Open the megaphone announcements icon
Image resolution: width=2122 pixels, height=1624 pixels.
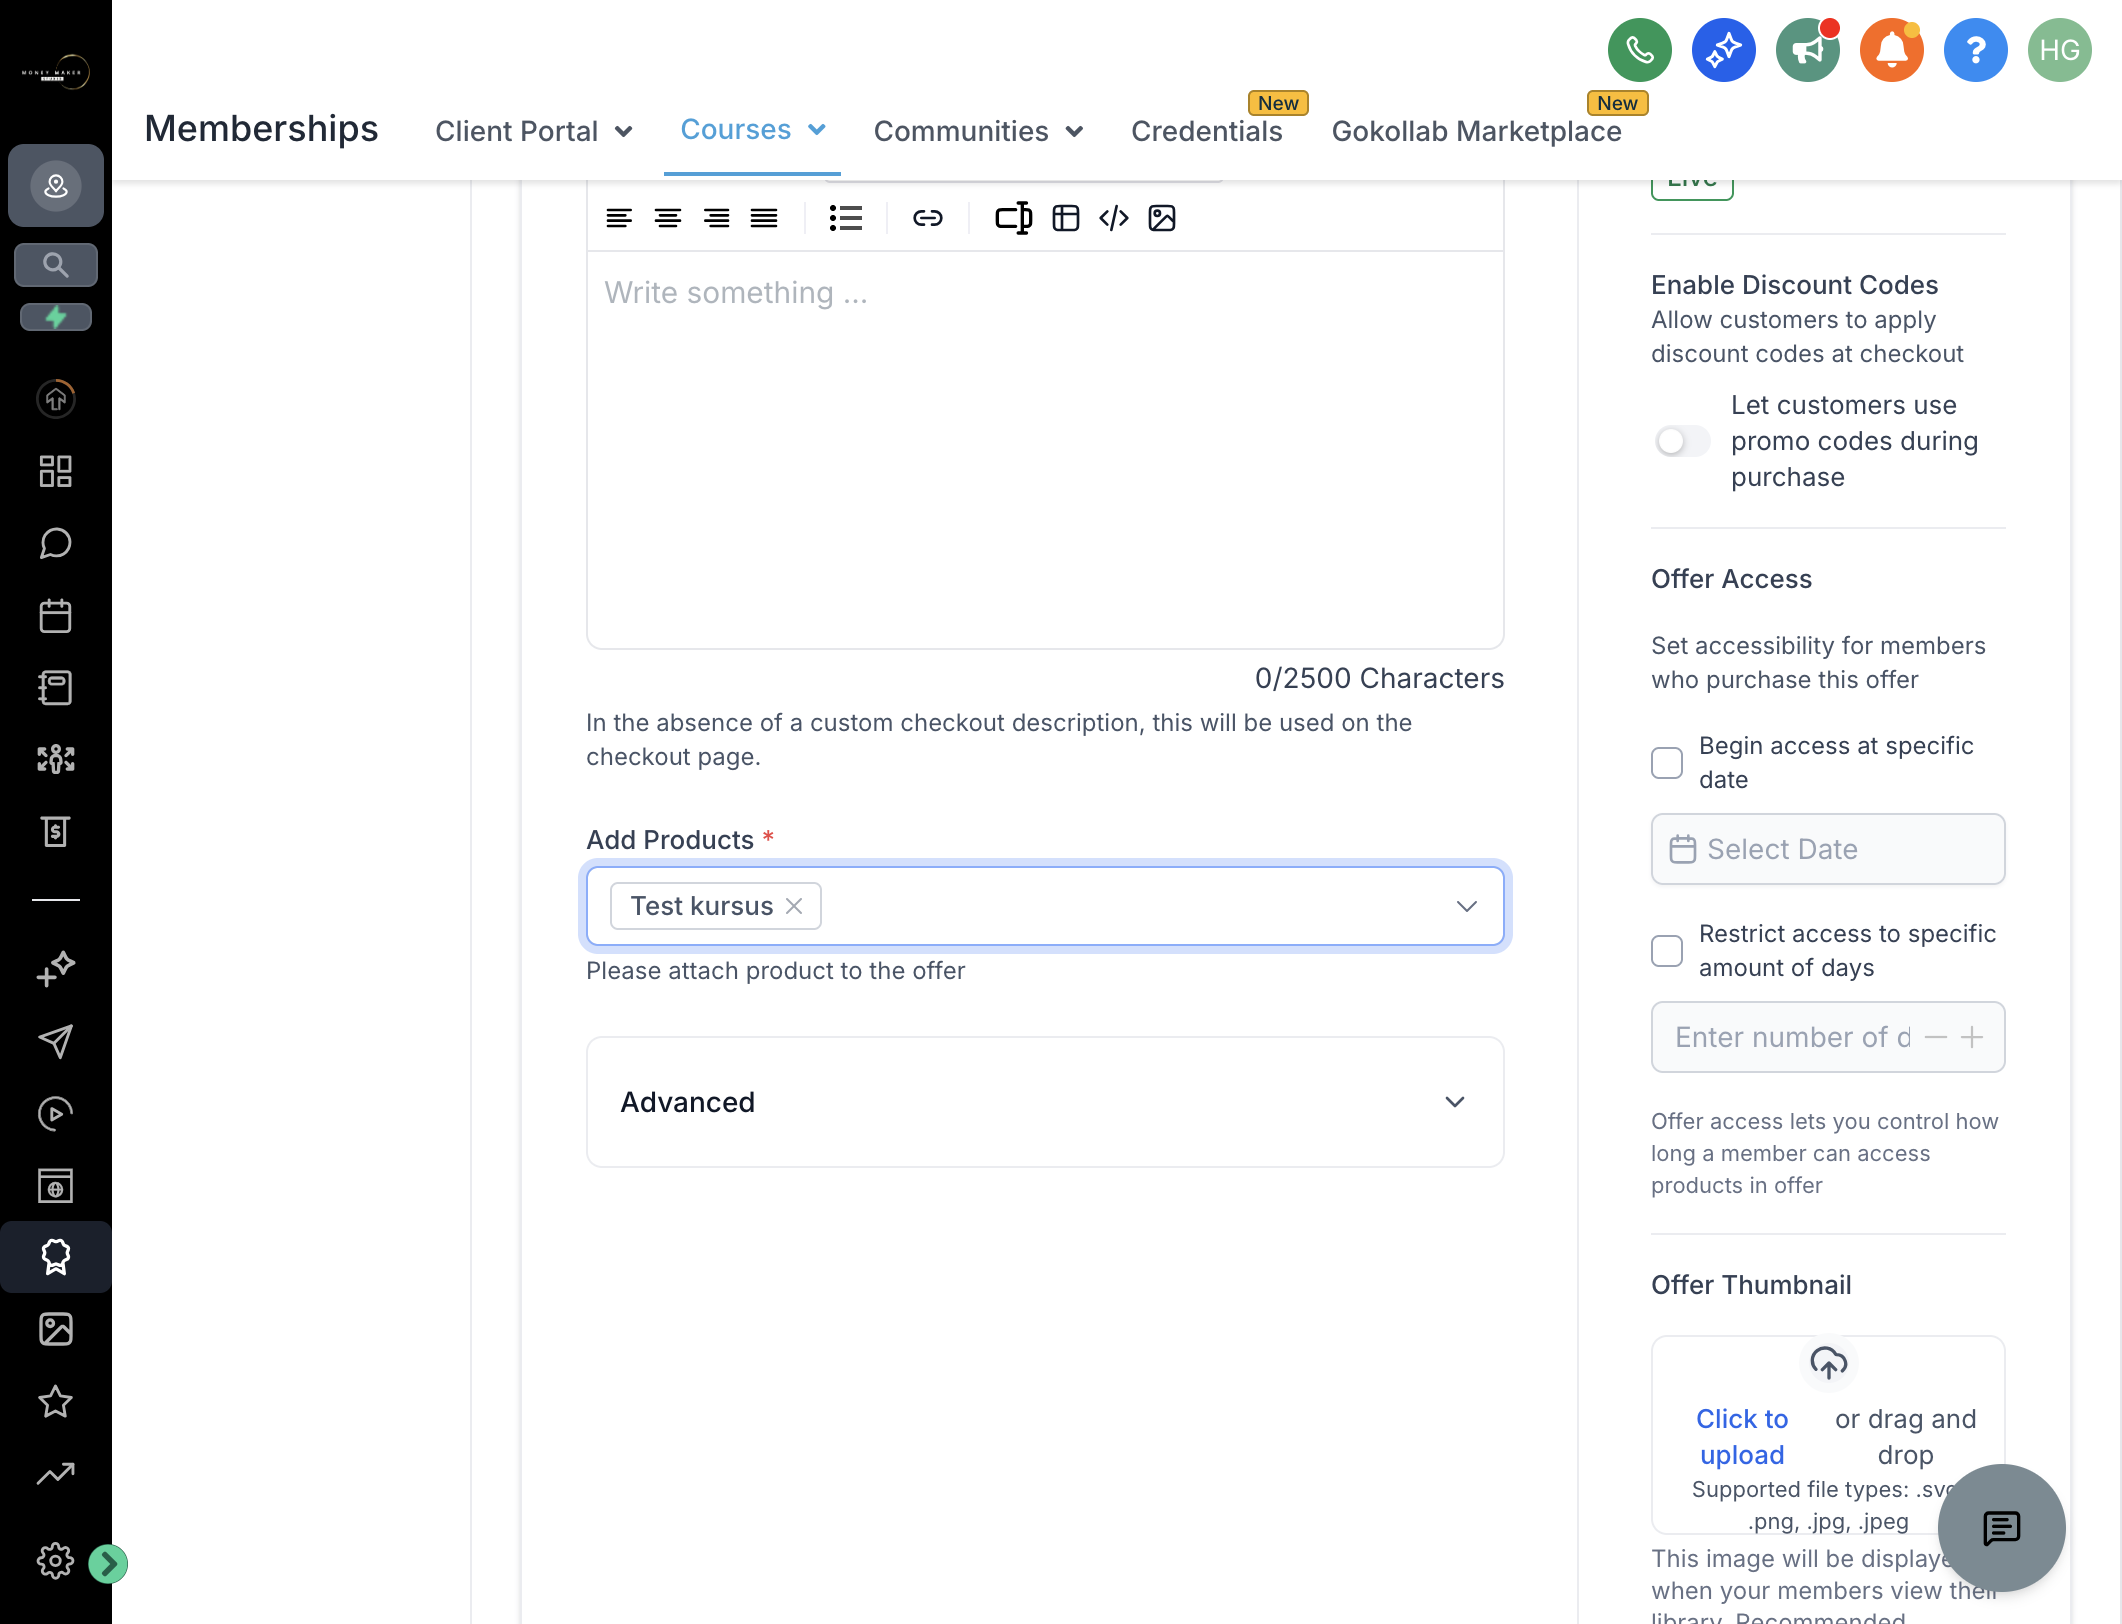pyautogui.click(x=1808, y=50)
